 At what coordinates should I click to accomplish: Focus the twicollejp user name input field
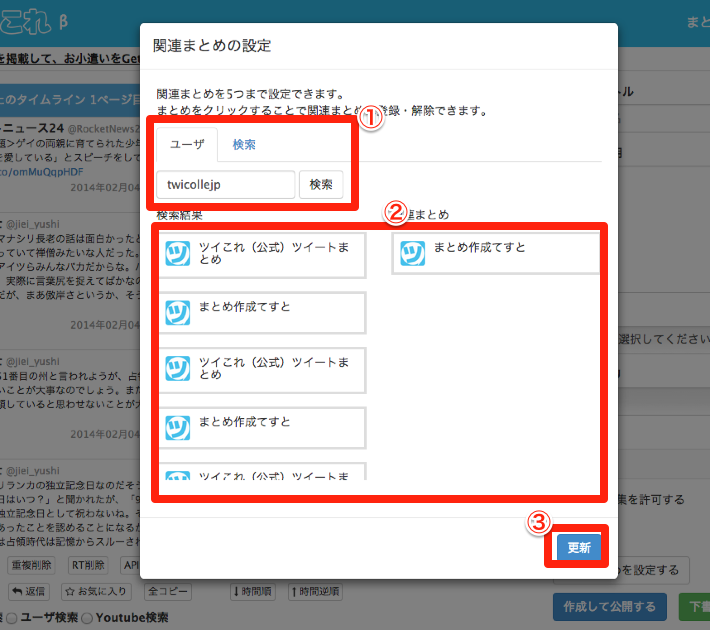click(x=225, y=184)
